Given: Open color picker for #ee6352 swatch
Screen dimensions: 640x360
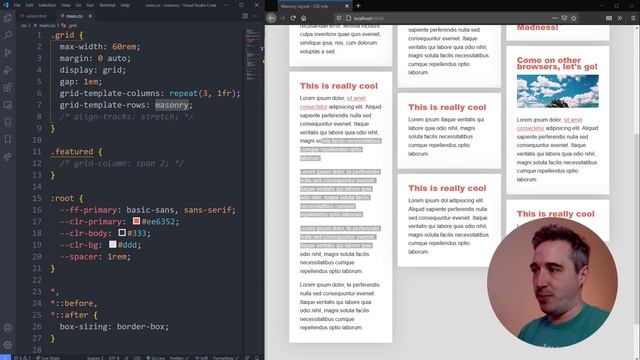Looking at the screenshot, I should (136, 221).
